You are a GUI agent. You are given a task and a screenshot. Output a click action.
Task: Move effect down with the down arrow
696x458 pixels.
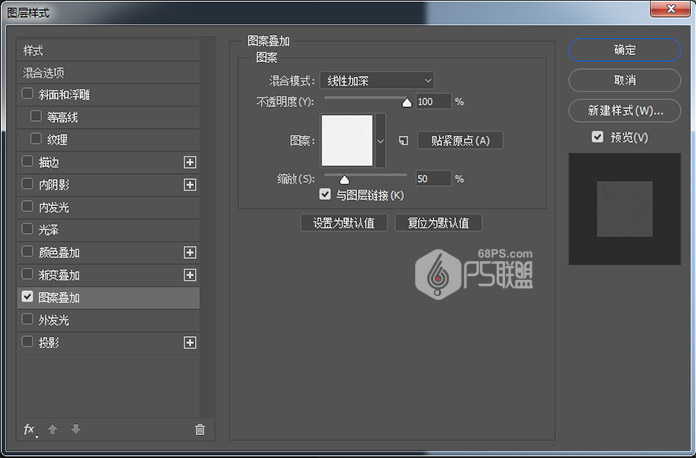click(76, 429)
